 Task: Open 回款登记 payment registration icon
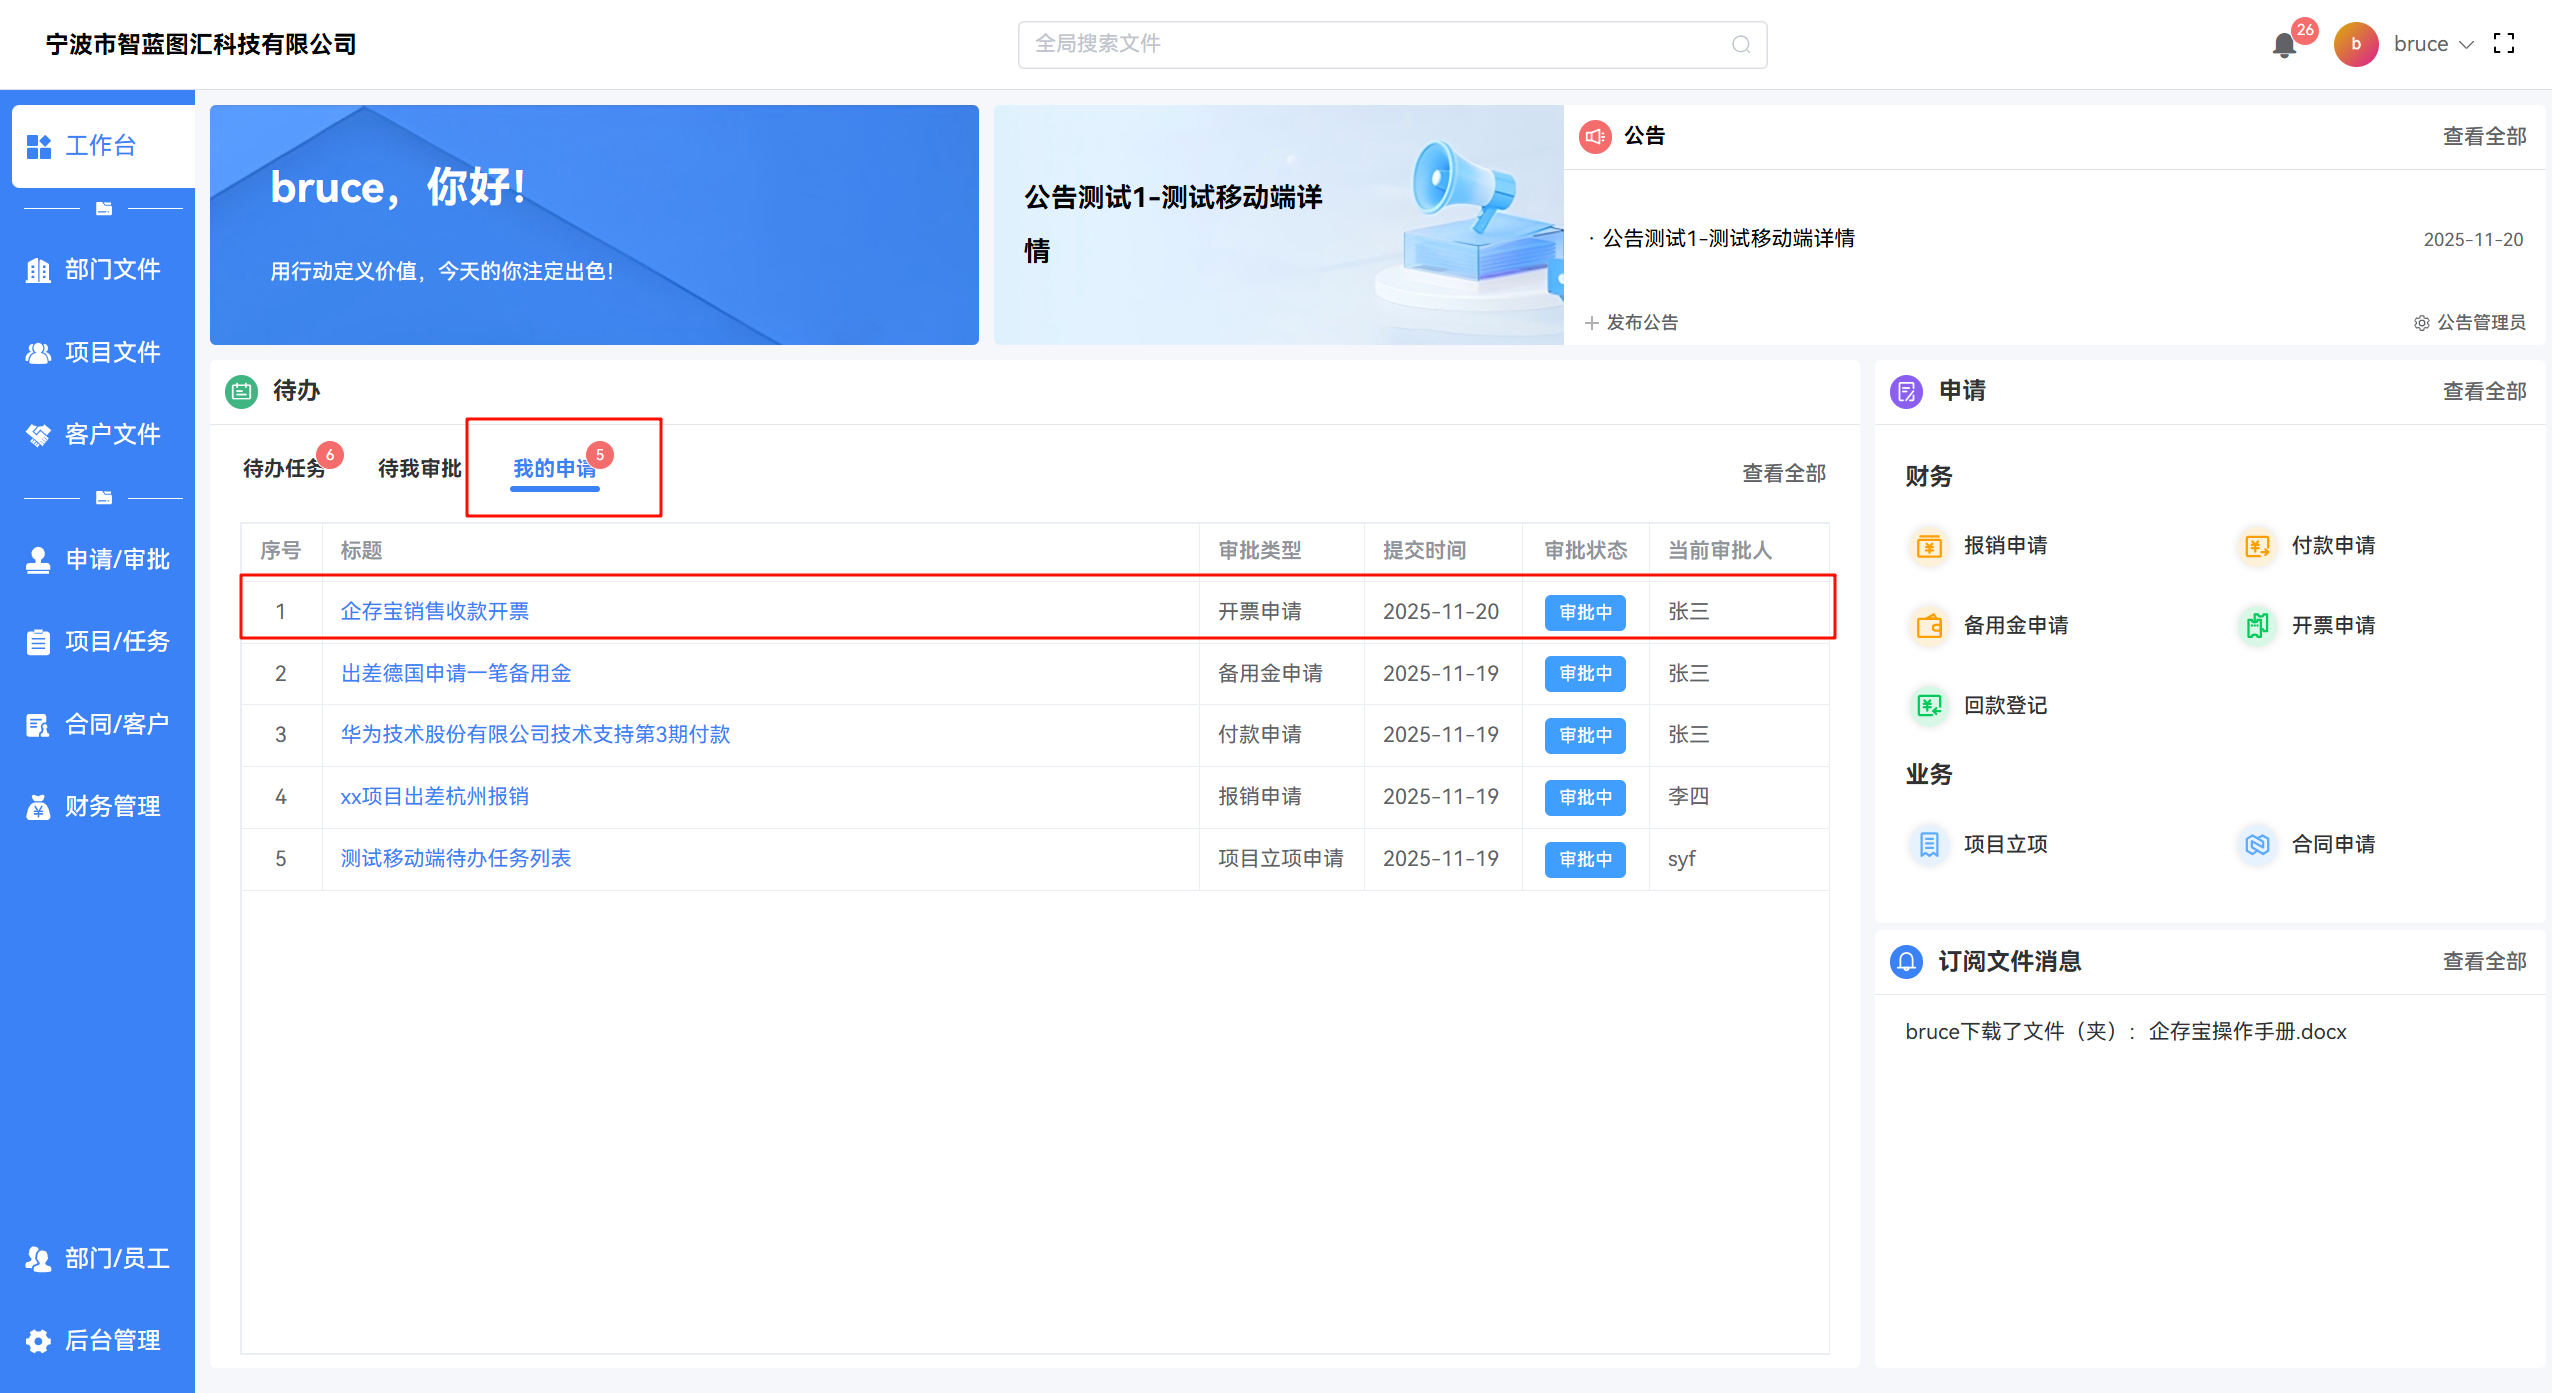tap(1929, 706)
